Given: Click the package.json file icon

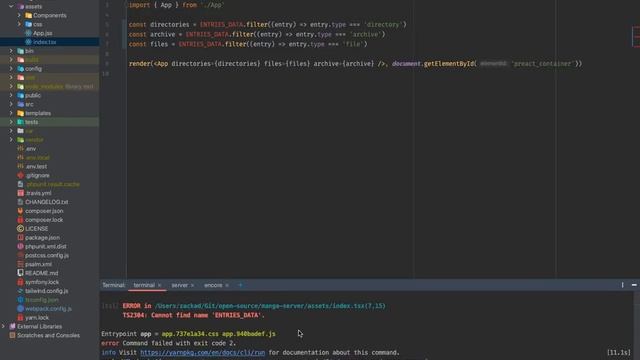Looking at the screenshot, I should click(x=20, y=238).
